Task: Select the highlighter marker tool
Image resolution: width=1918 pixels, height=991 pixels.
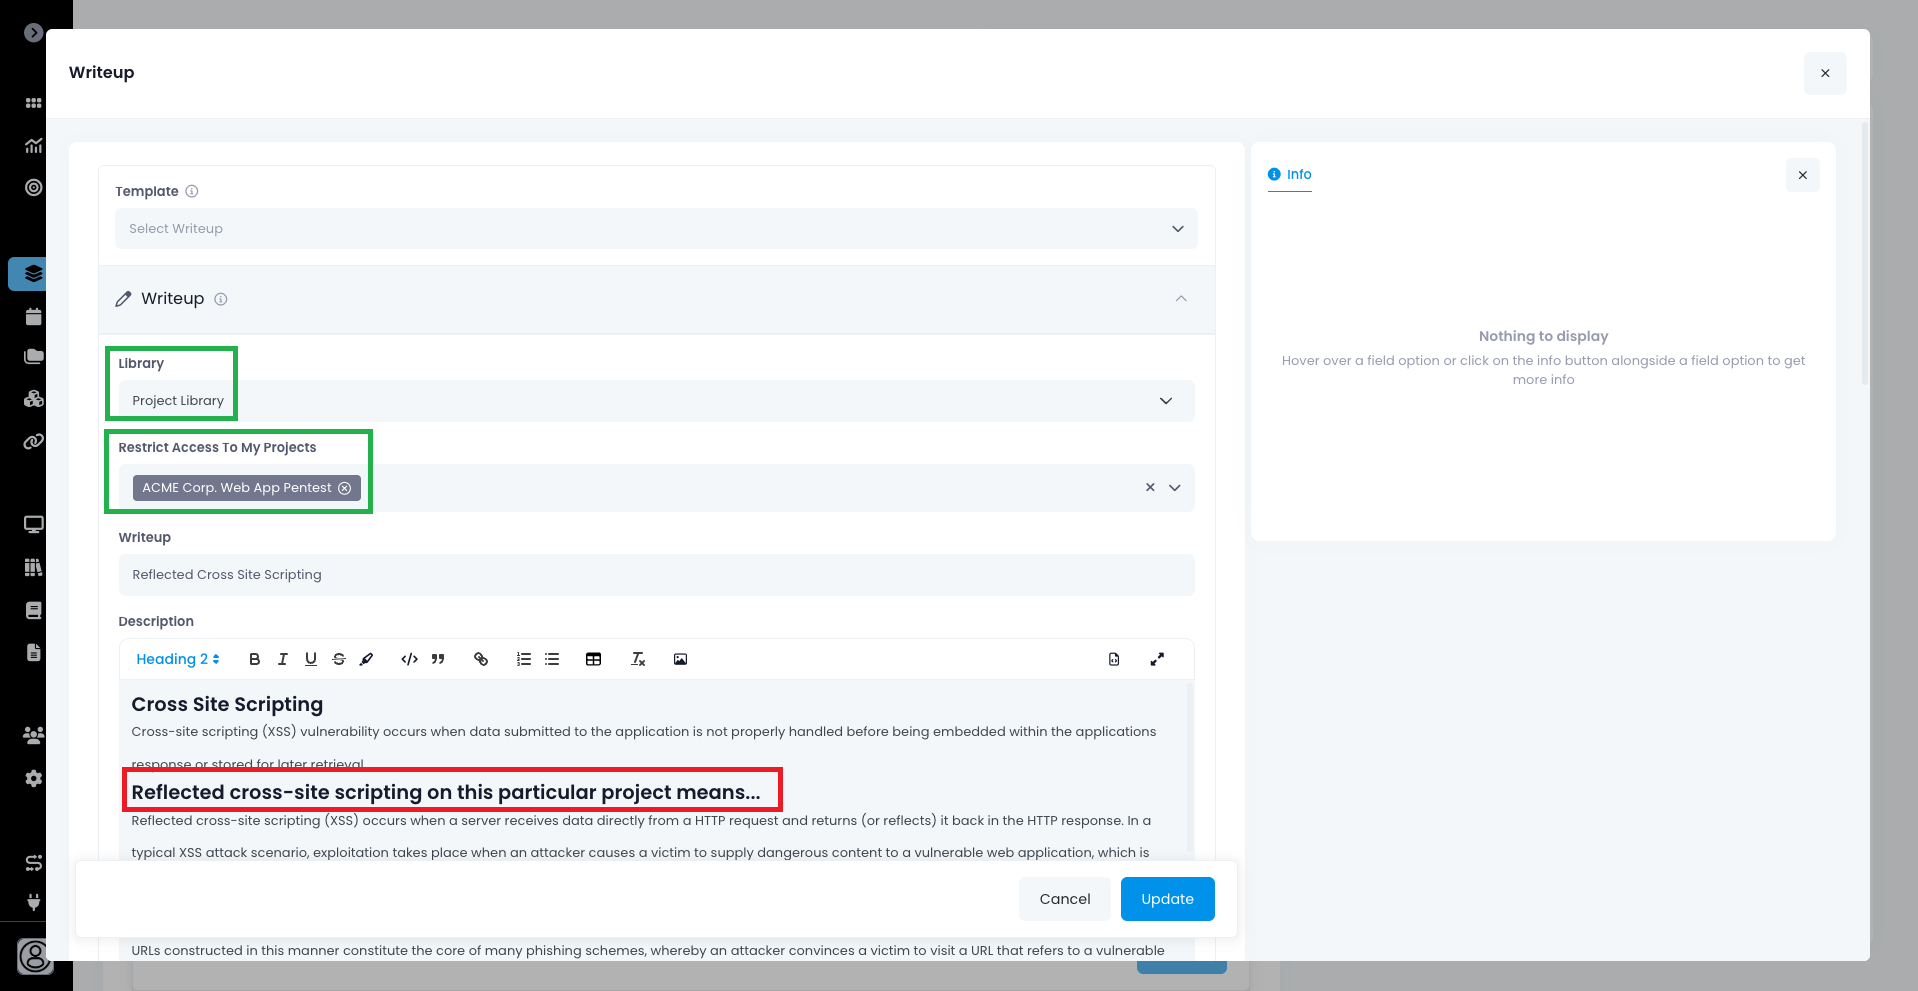Action: point(367,659)
